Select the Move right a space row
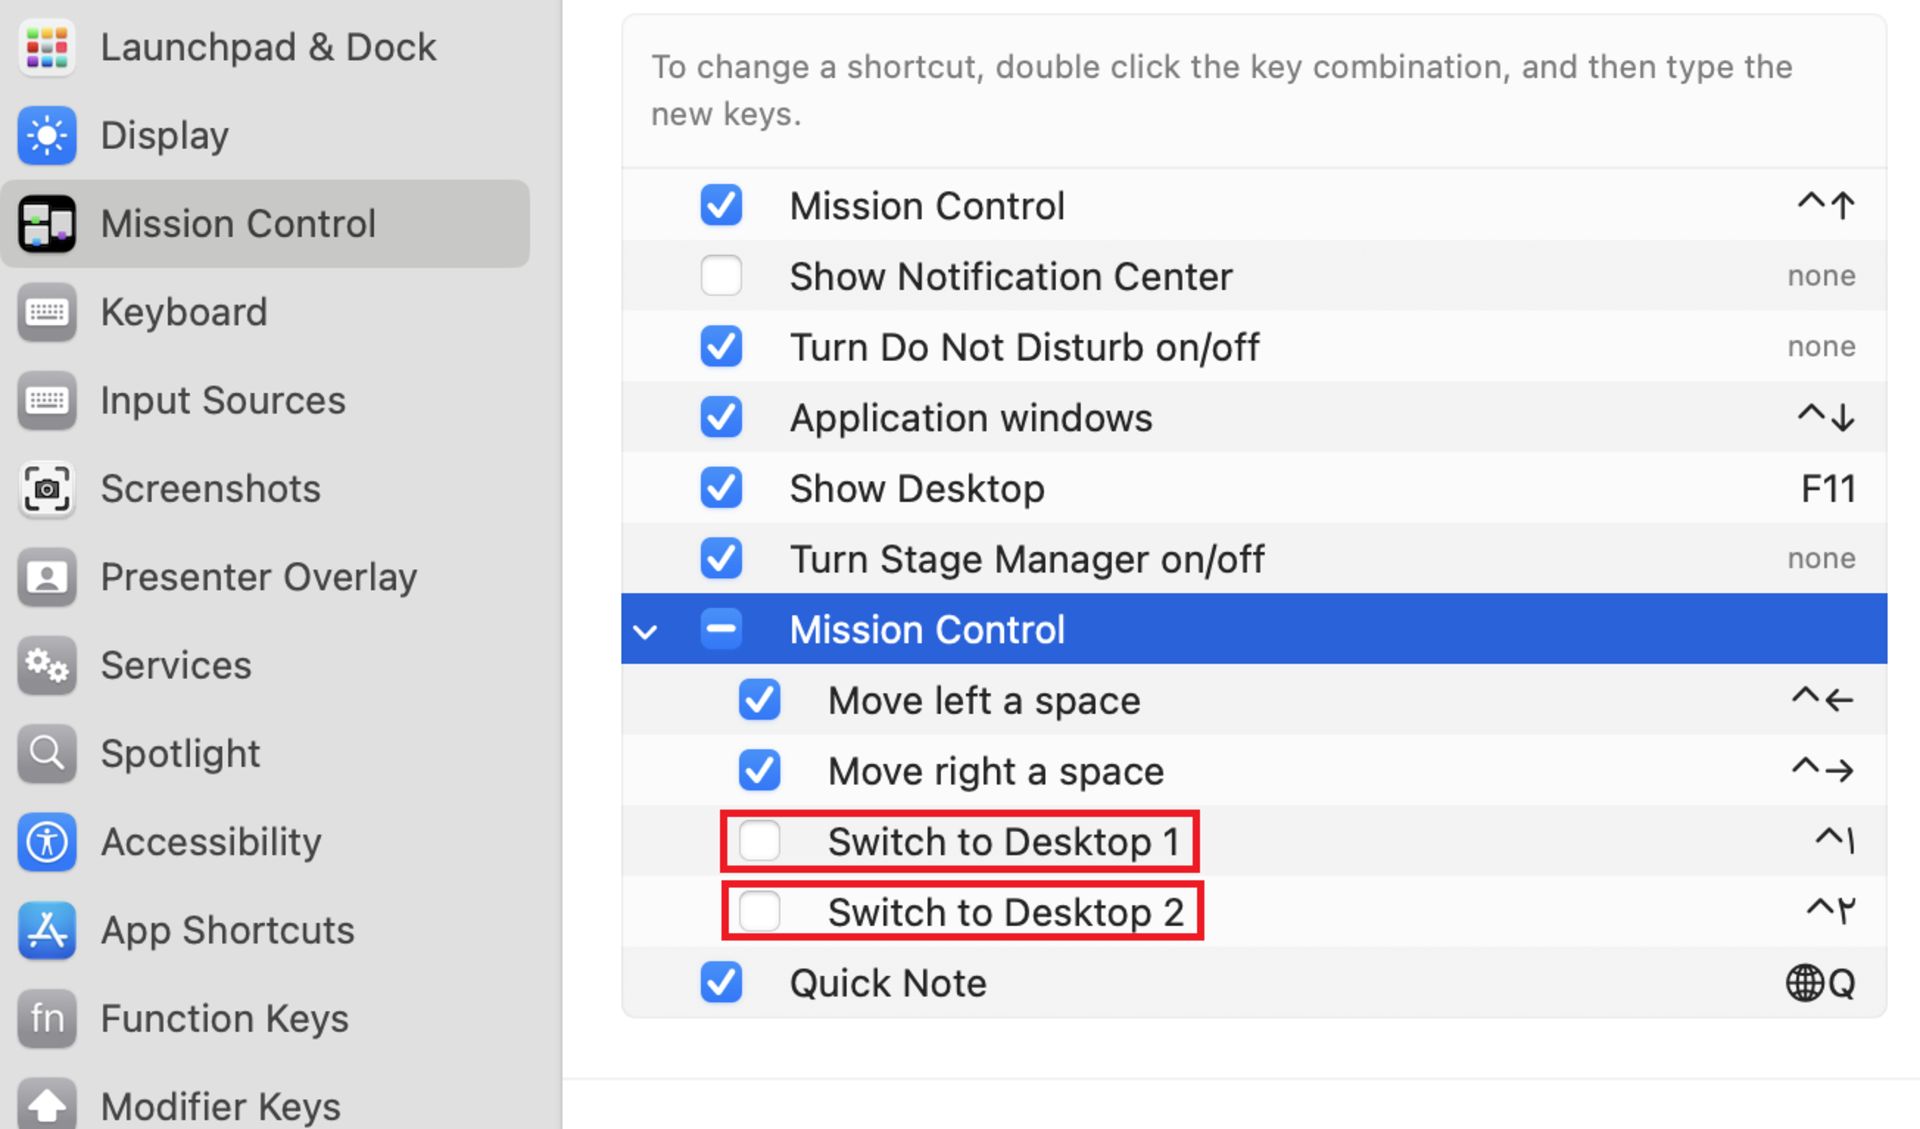Image resolution: width=1920 pixels, height=1129 pixels. coord(1254,771)
